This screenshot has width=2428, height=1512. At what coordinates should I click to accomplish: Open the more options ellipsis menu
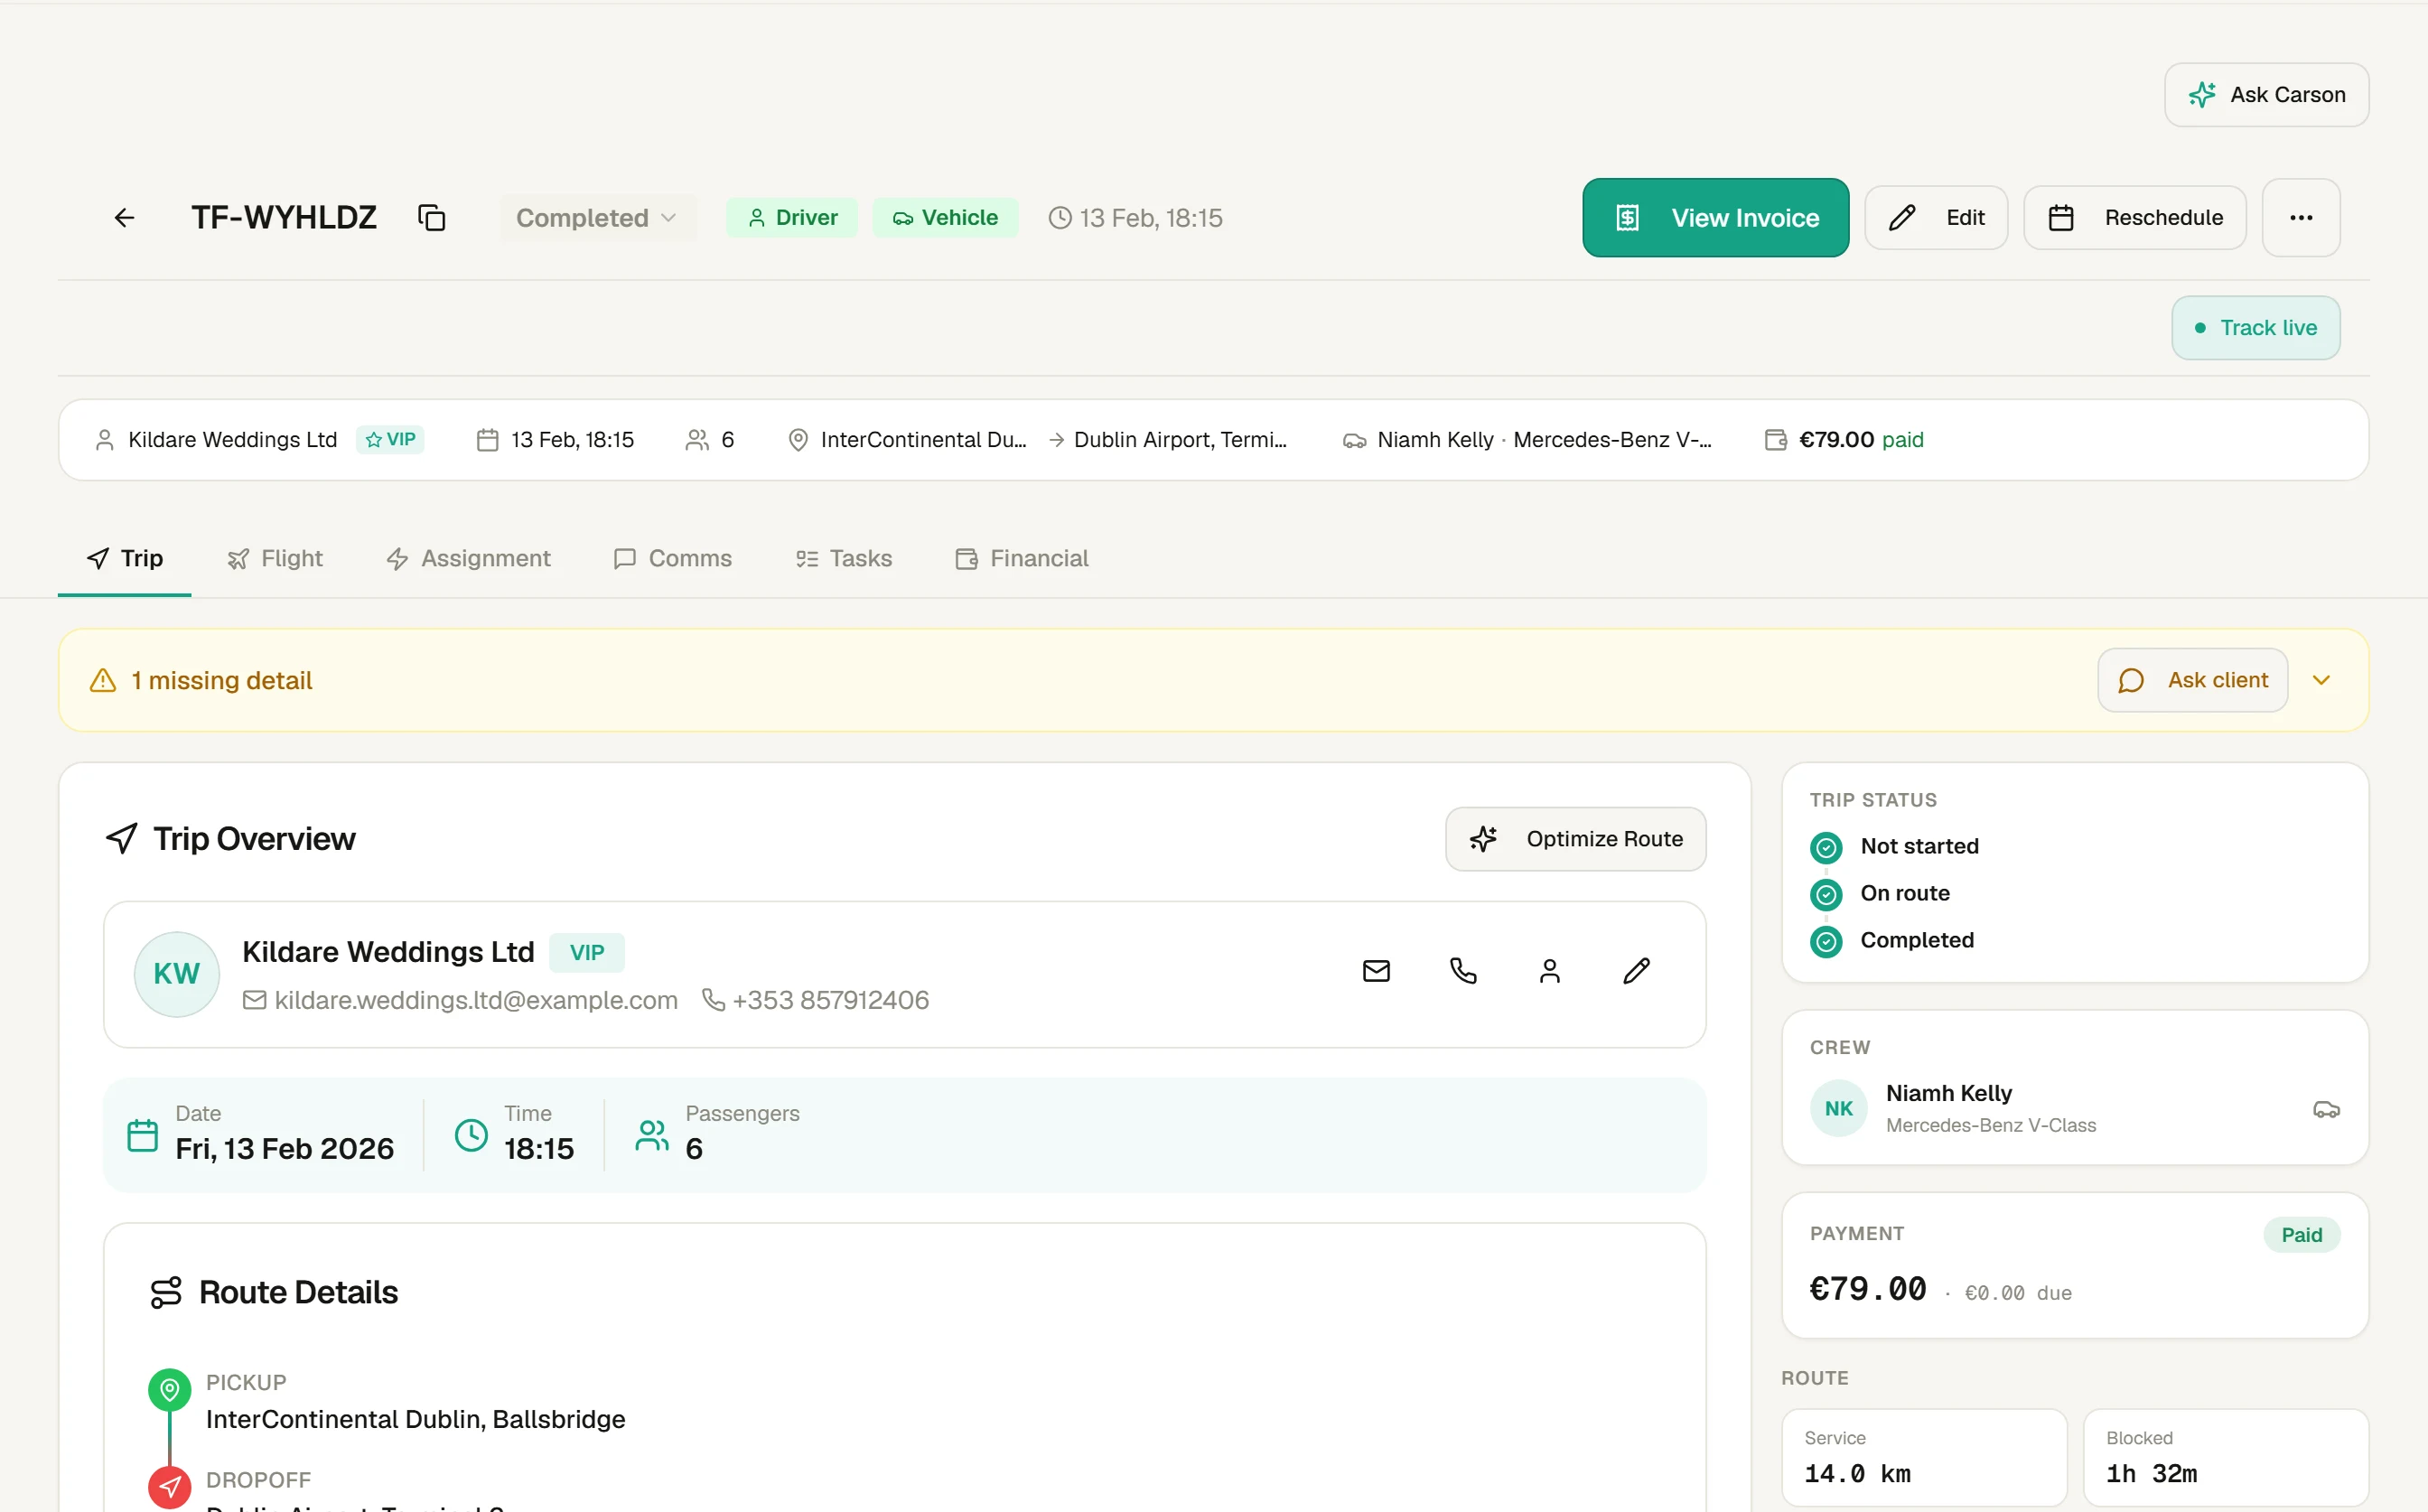2300,218
